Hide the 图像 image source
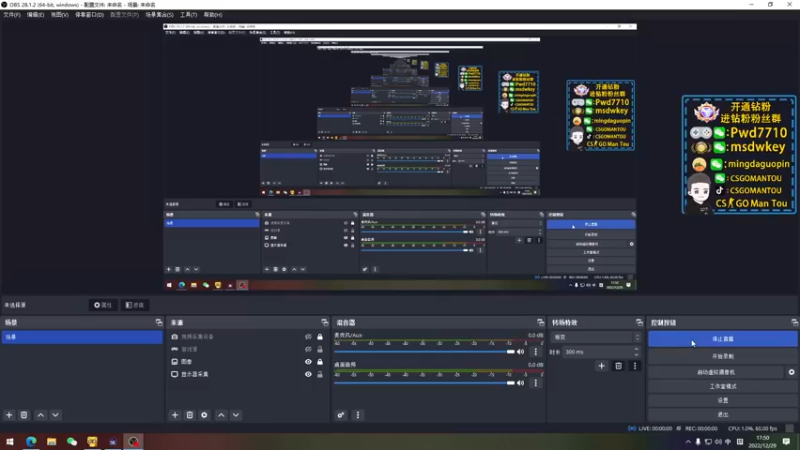 click(x=308, y=362)
